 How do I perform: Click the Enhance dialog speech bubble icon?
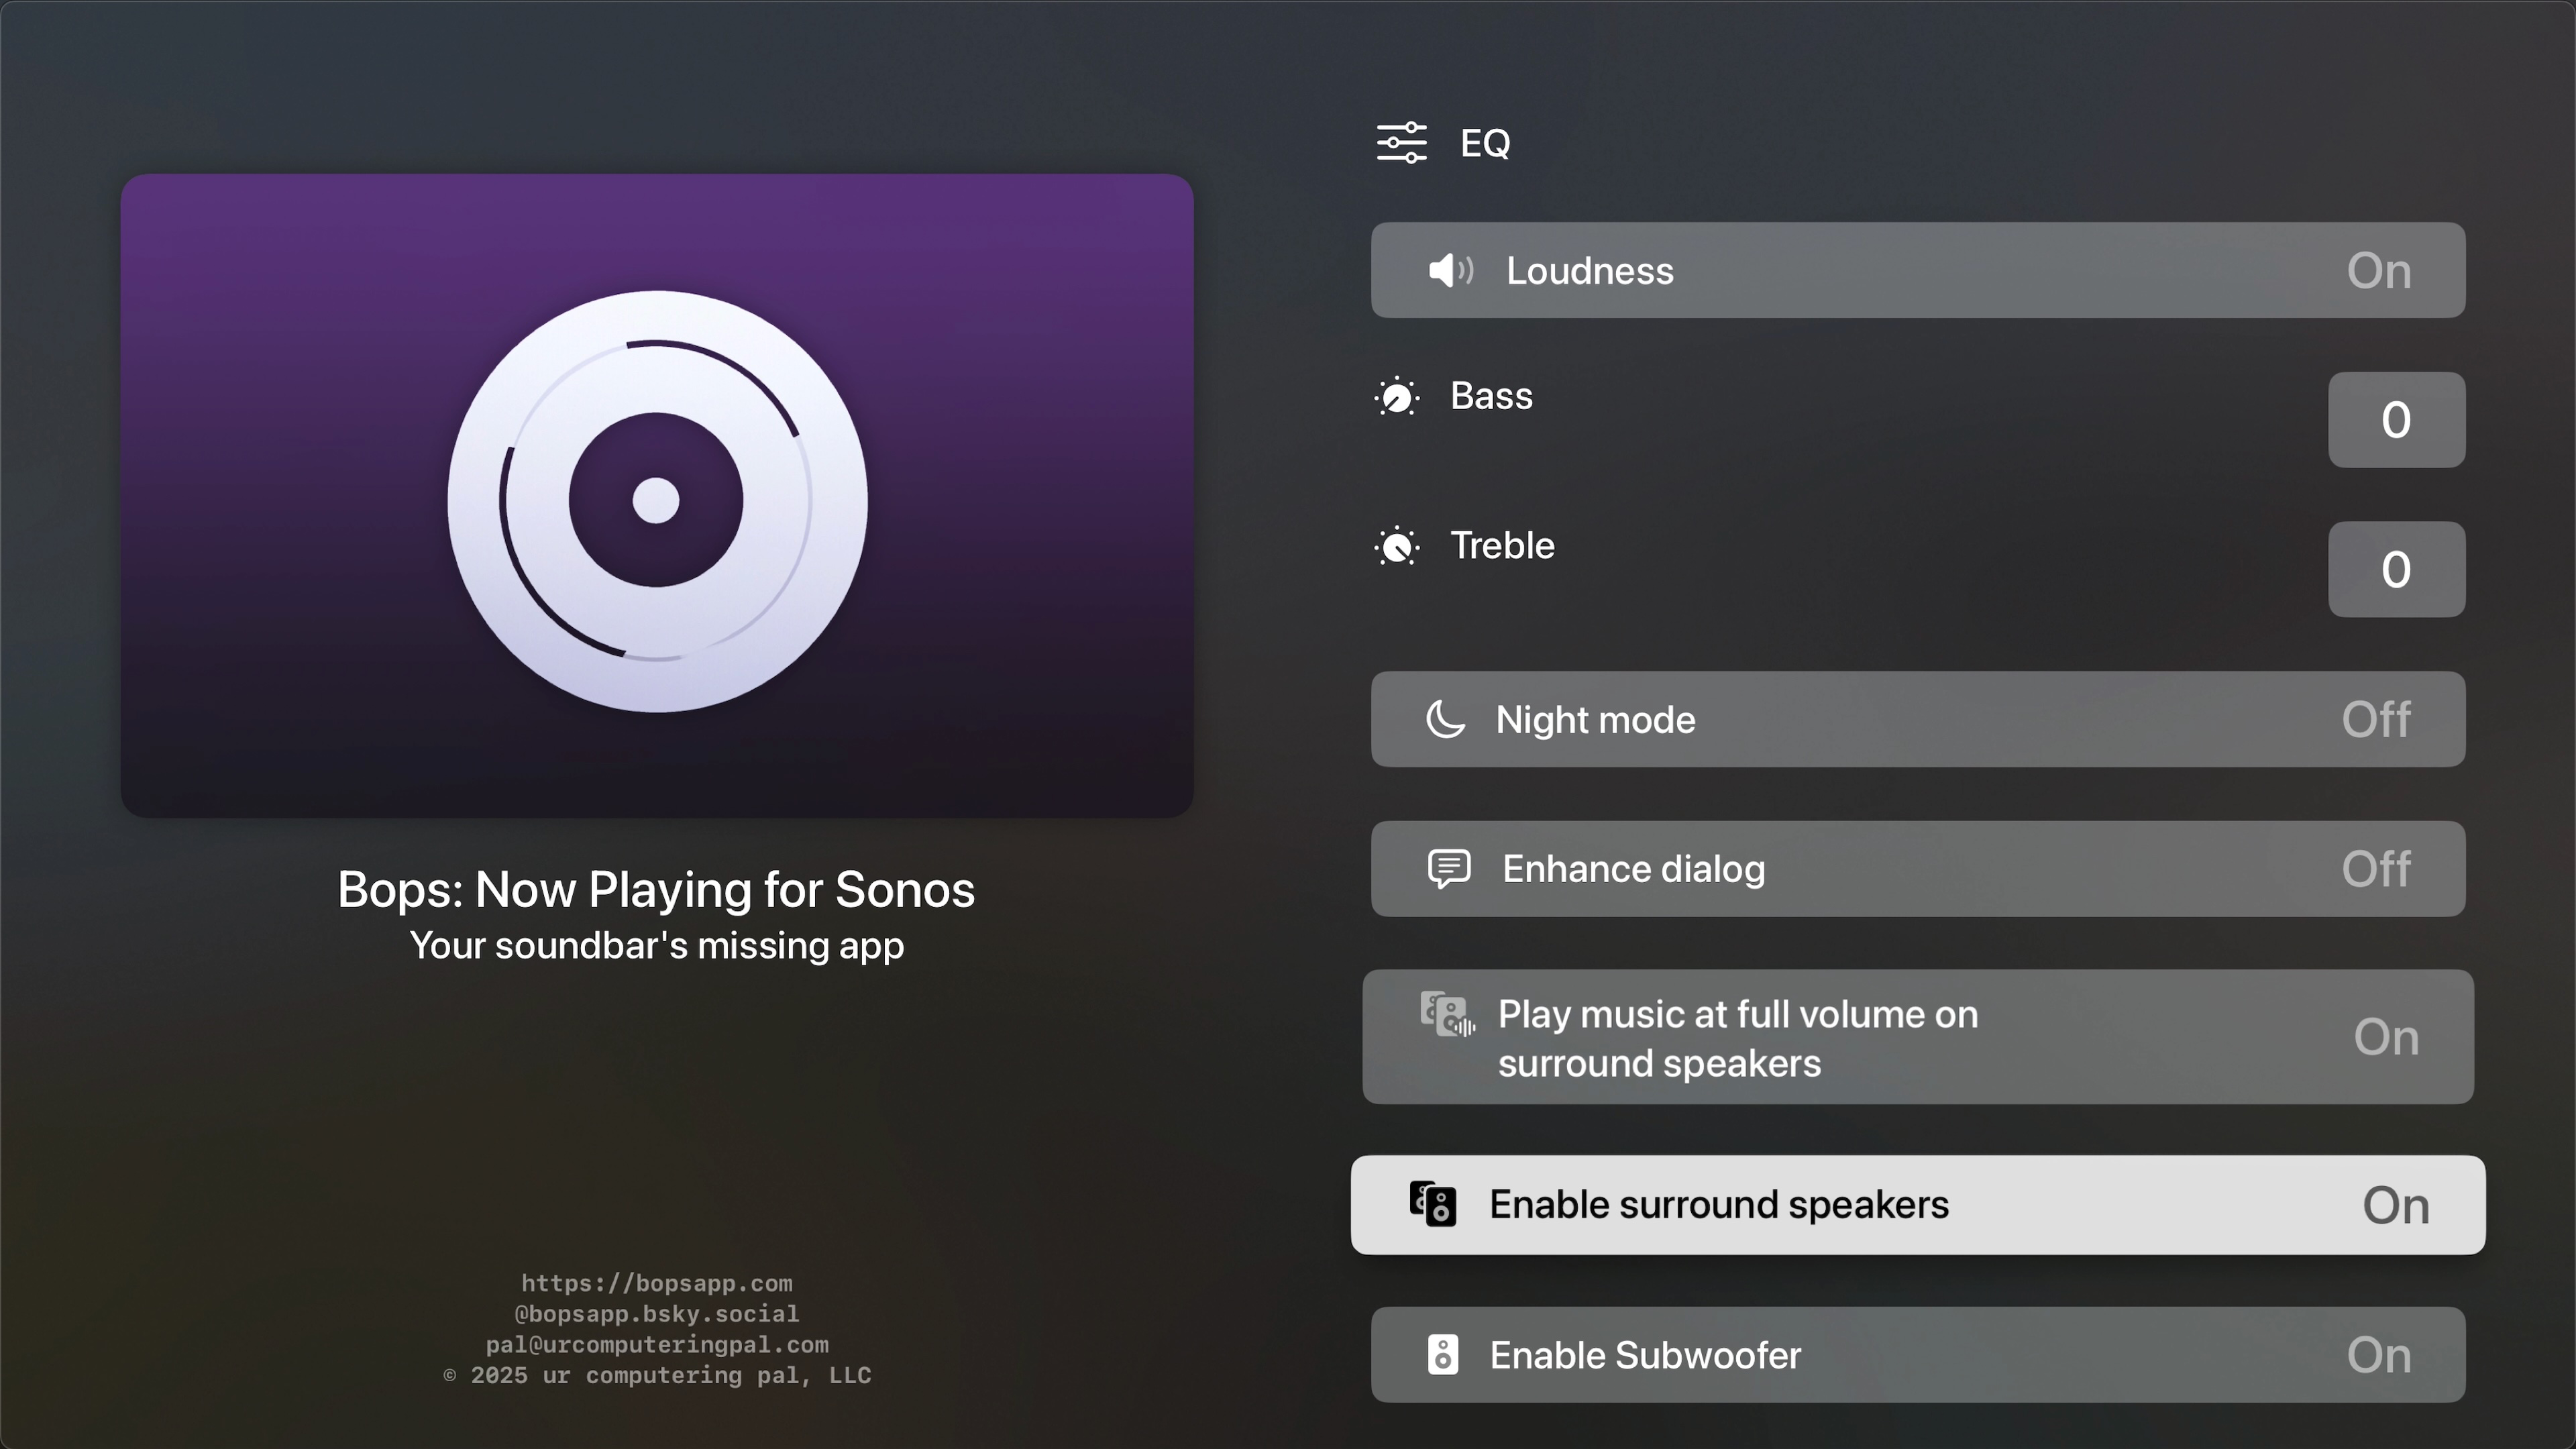(1449, 869)
